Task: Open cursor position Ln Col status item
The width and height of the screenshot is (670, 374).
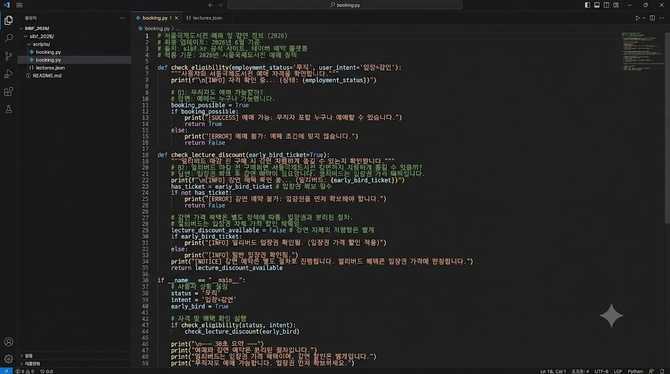Action: click(553, 371)
